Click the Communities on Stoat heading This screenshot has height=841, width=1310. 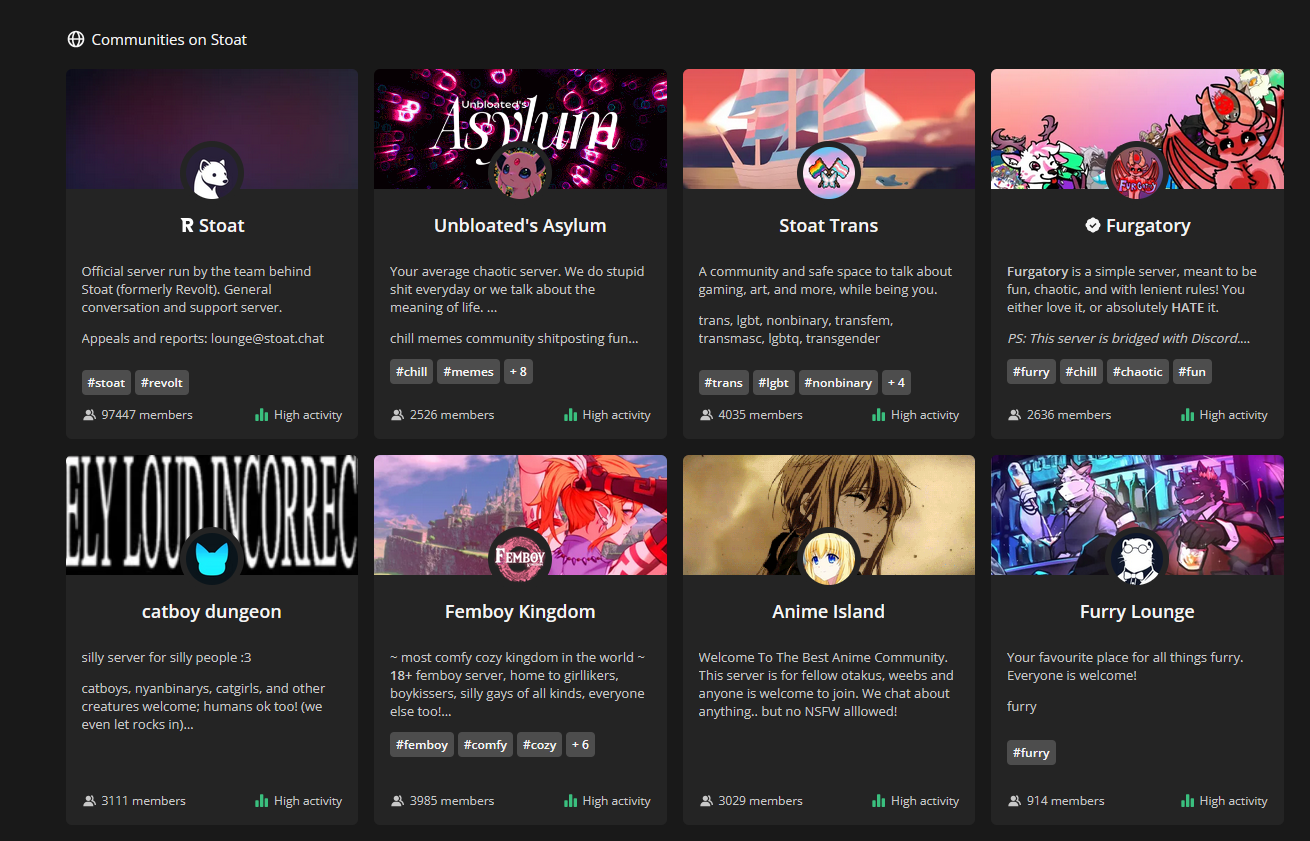[x=169, y=40]
